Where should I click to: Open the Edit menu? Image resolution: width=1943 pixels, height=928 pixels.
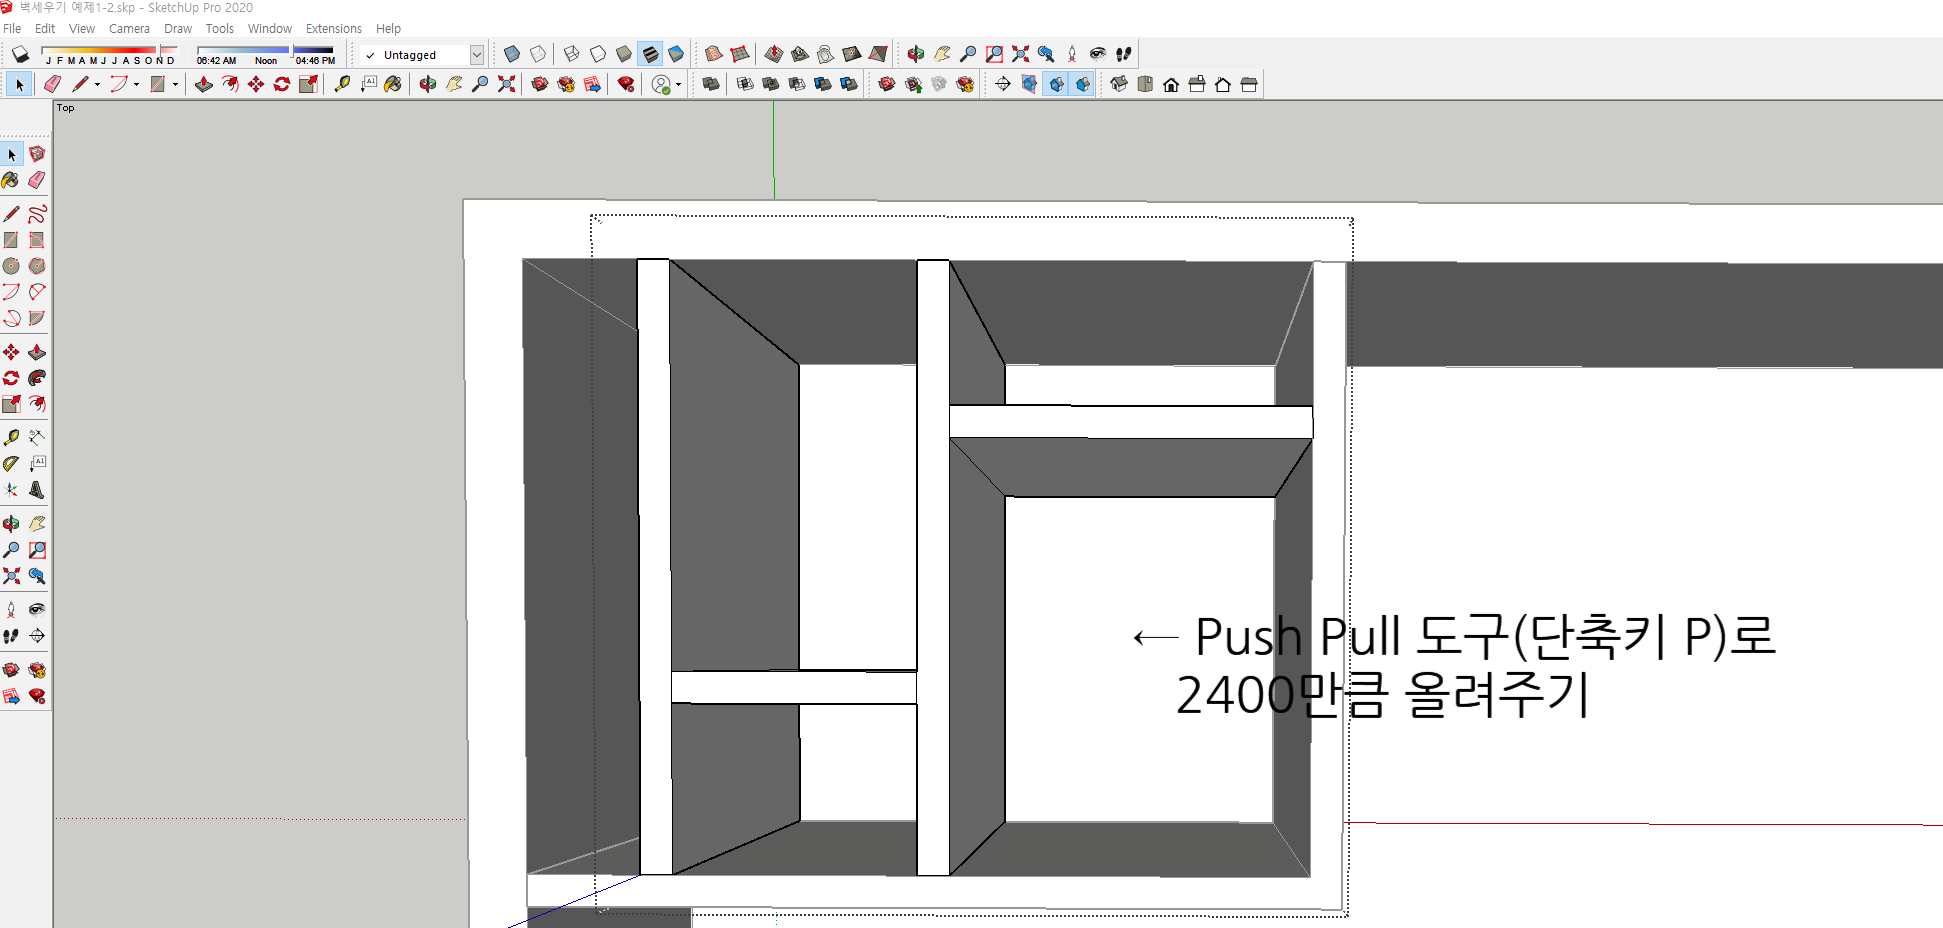tap(45, 28)
